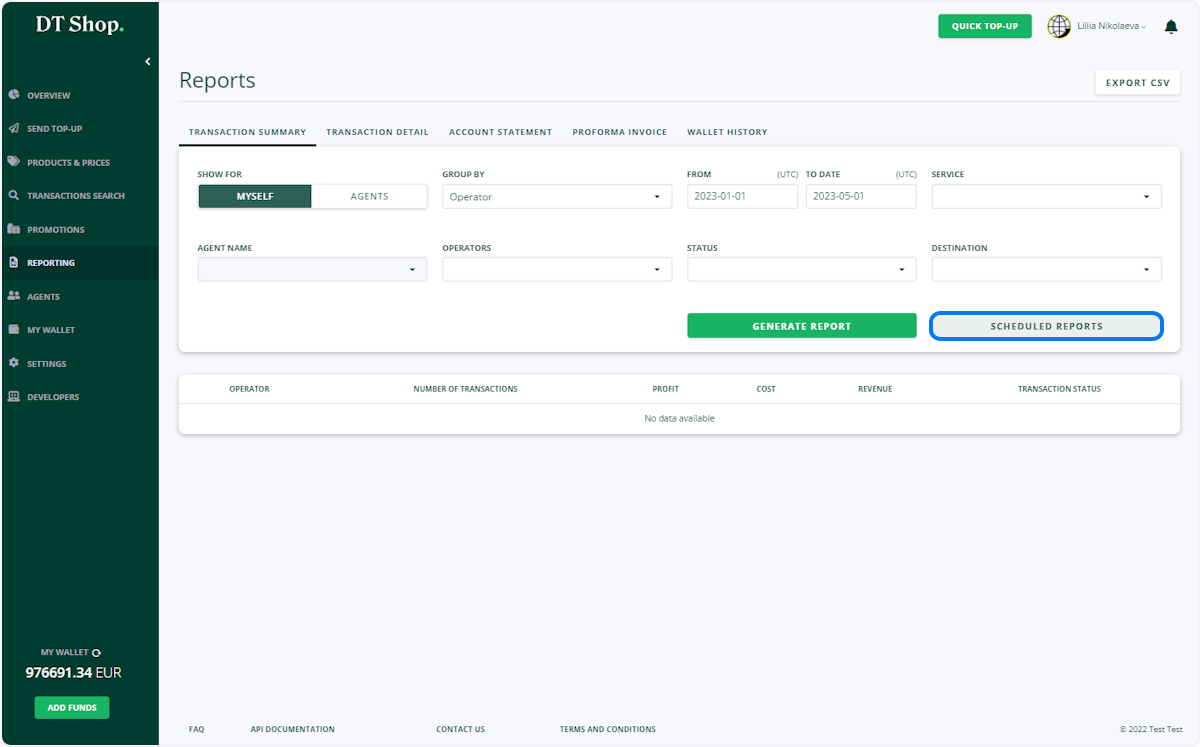The image size is (1200, 747).
Task: Open the Group By Operator dropdown
Action: [x=557, y=197]
